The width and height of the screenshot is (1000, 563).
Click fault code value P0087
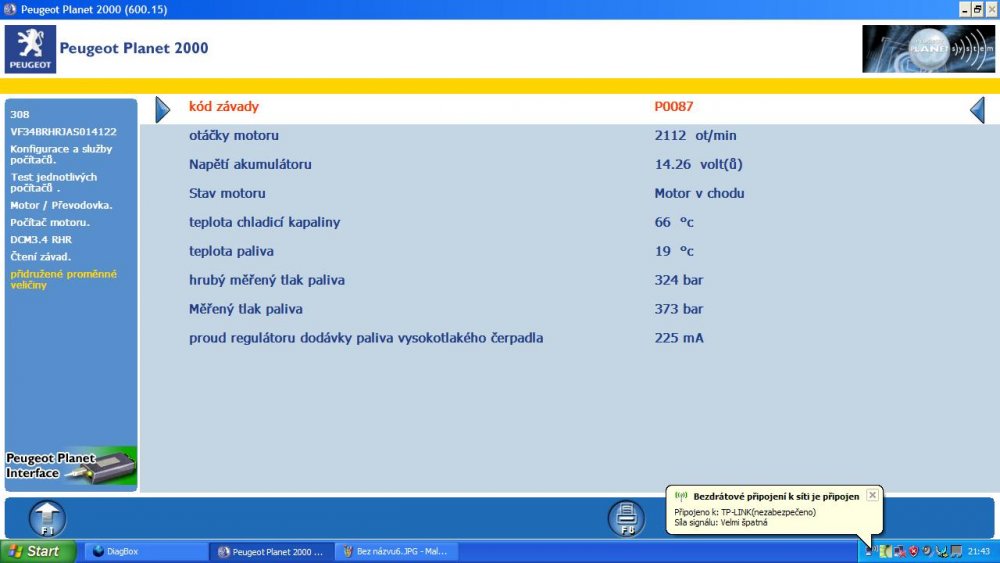(x=673, y=106)
